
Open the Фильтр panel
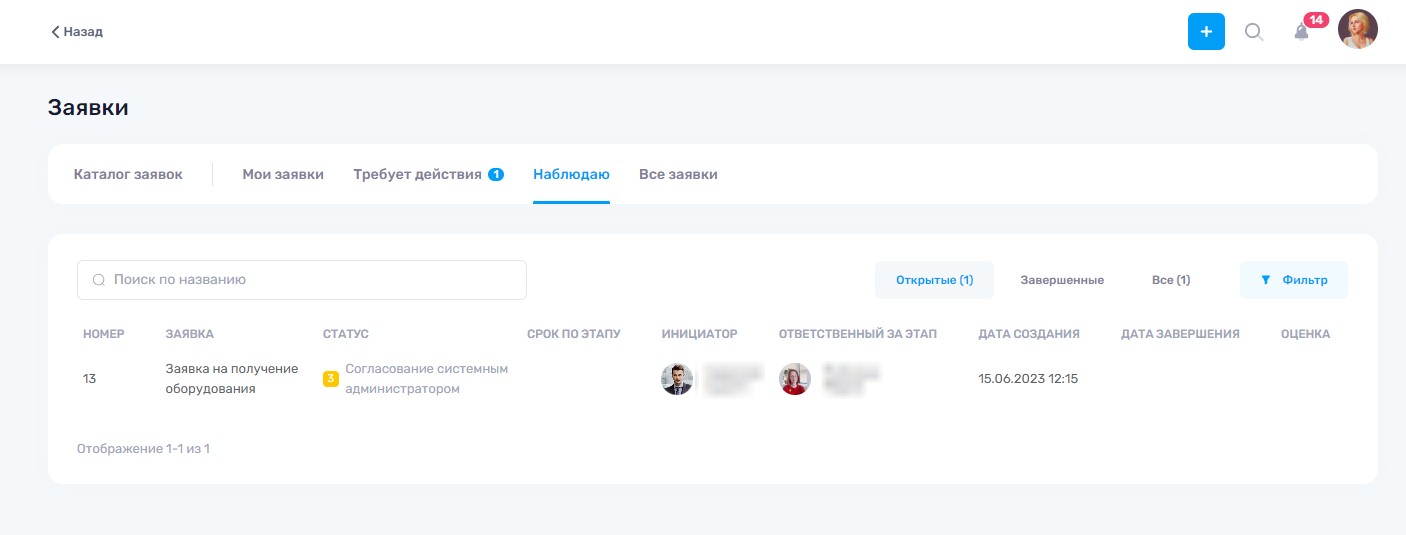pos(1294,280)
